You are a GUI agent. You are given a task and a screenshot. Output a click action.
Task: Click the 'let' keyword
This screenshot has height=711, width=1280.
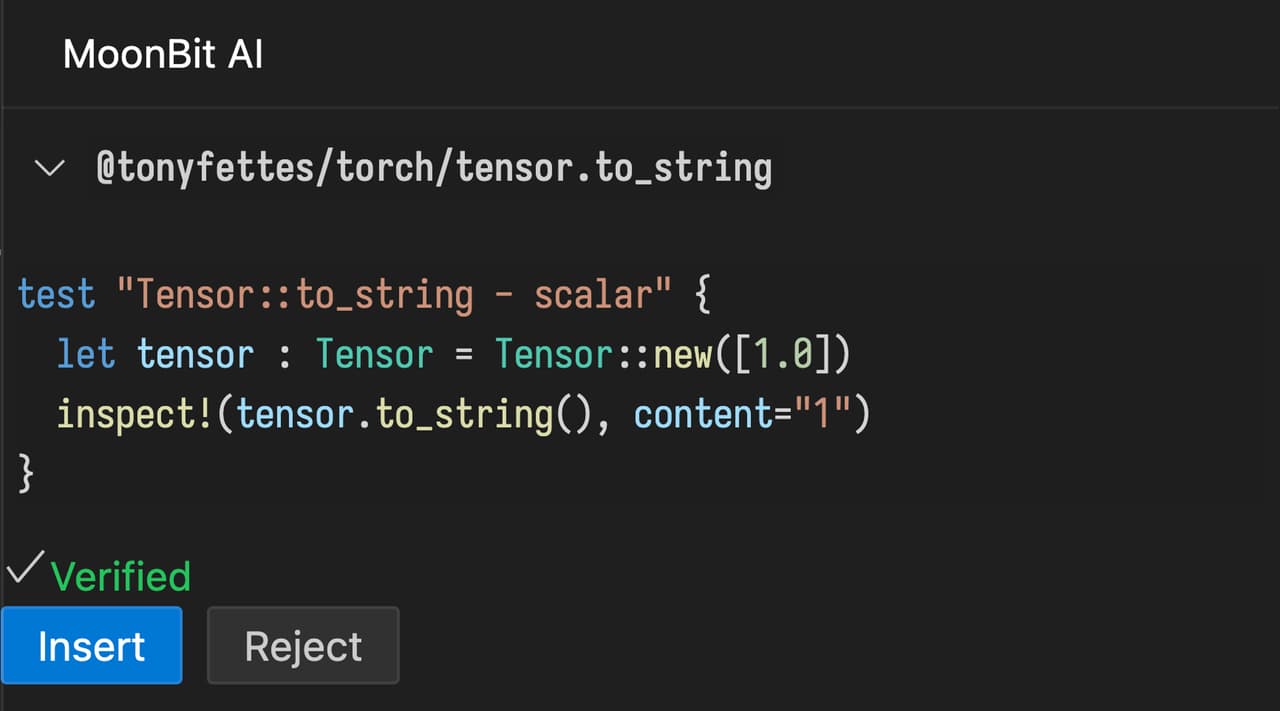[x=86, y=354]
